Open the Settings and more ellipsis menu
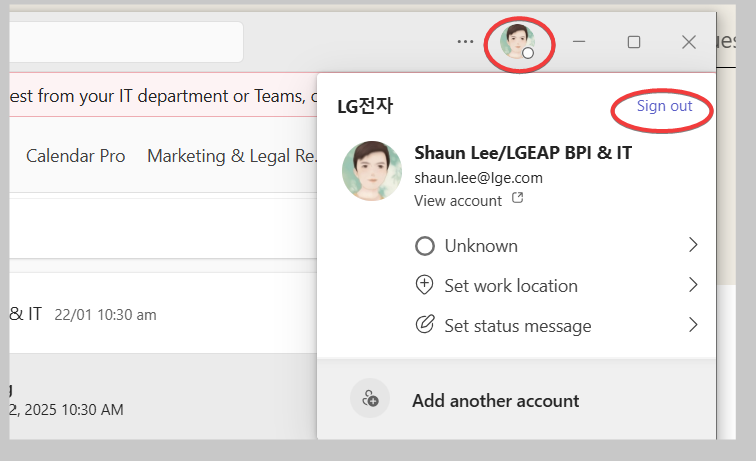 click(465, 42)
